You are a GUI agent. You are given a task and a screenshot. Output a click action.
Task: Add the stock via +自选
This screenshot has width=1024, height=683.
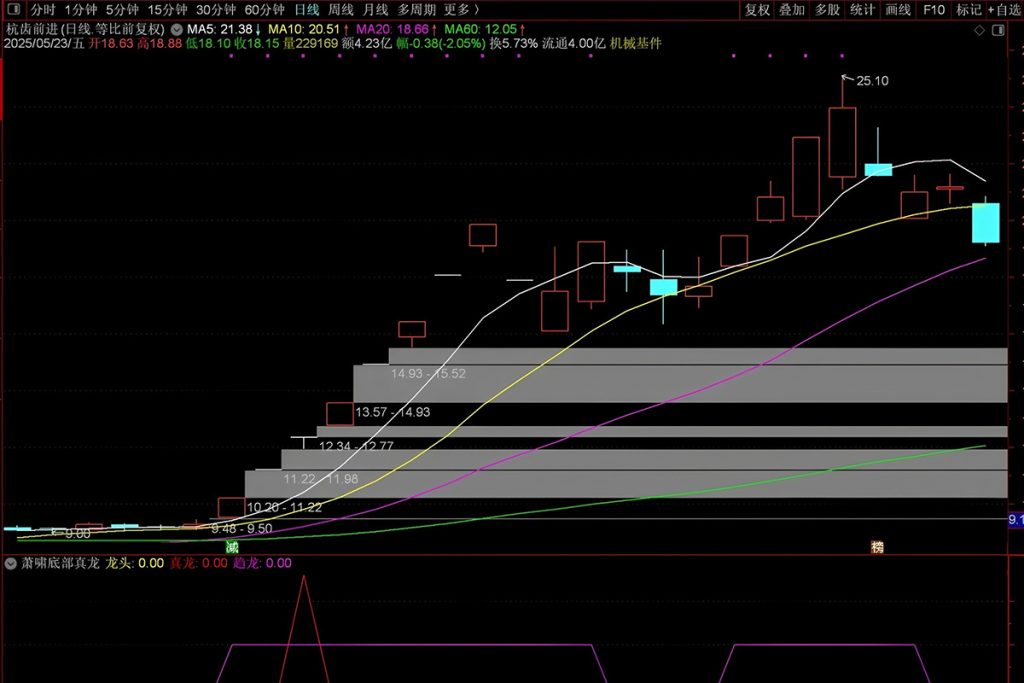[1004, 10]
